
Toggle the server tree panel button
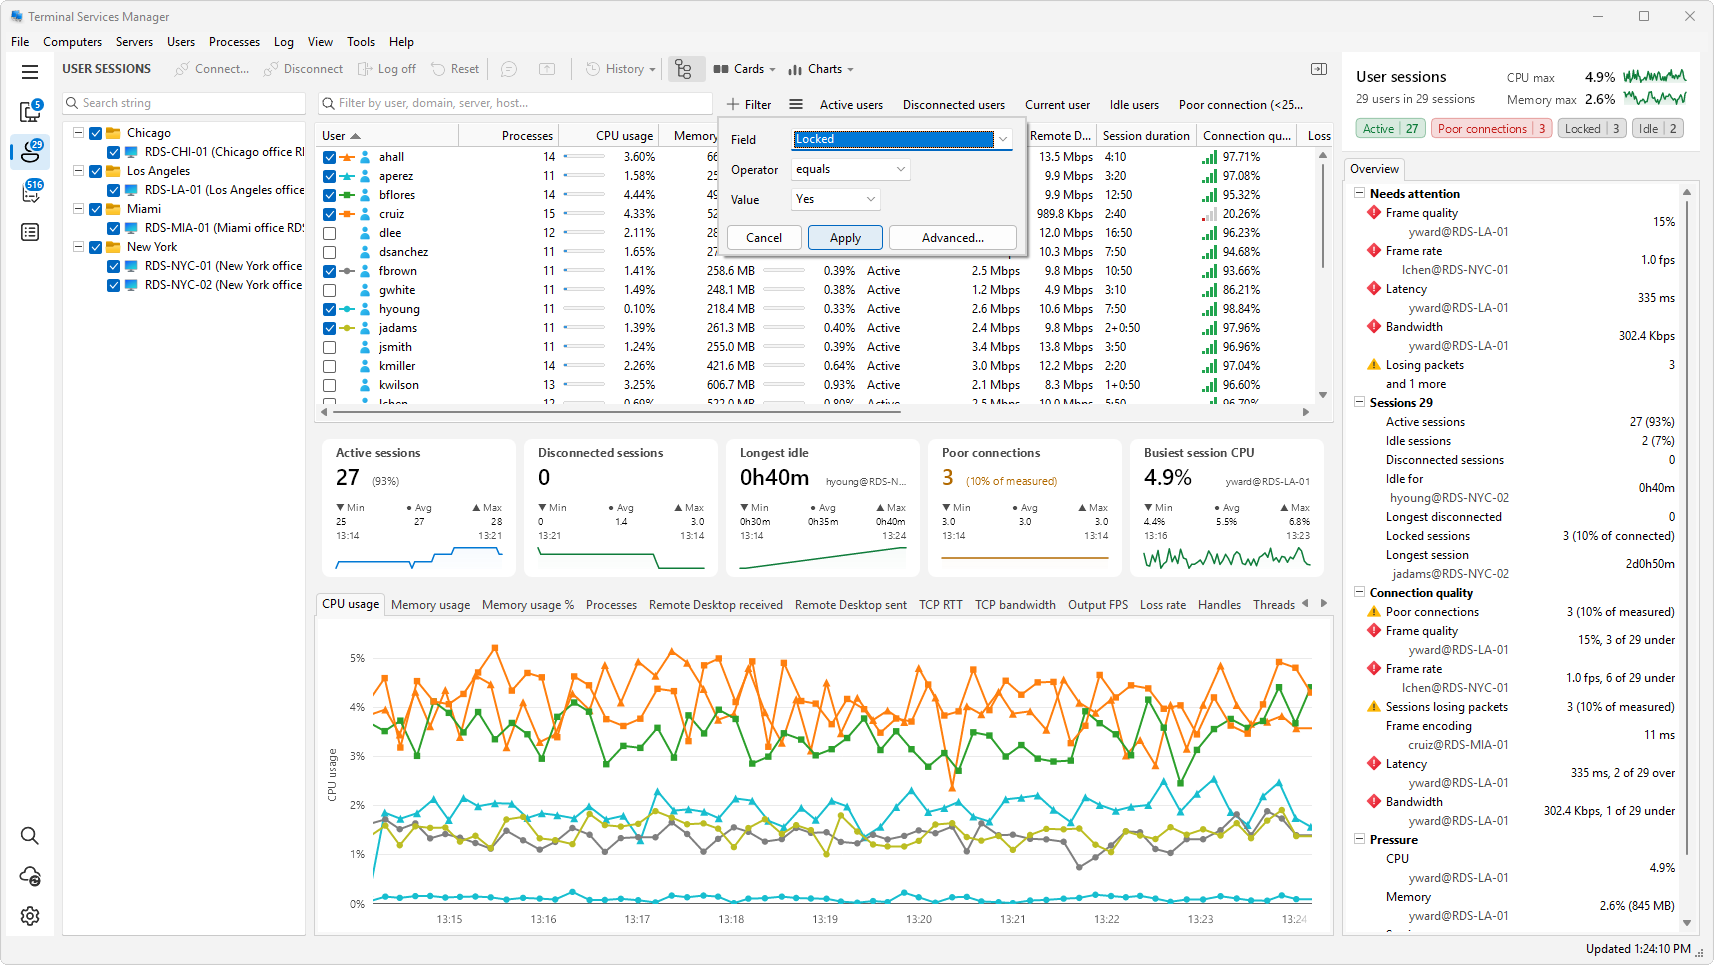tap(684, 69)
